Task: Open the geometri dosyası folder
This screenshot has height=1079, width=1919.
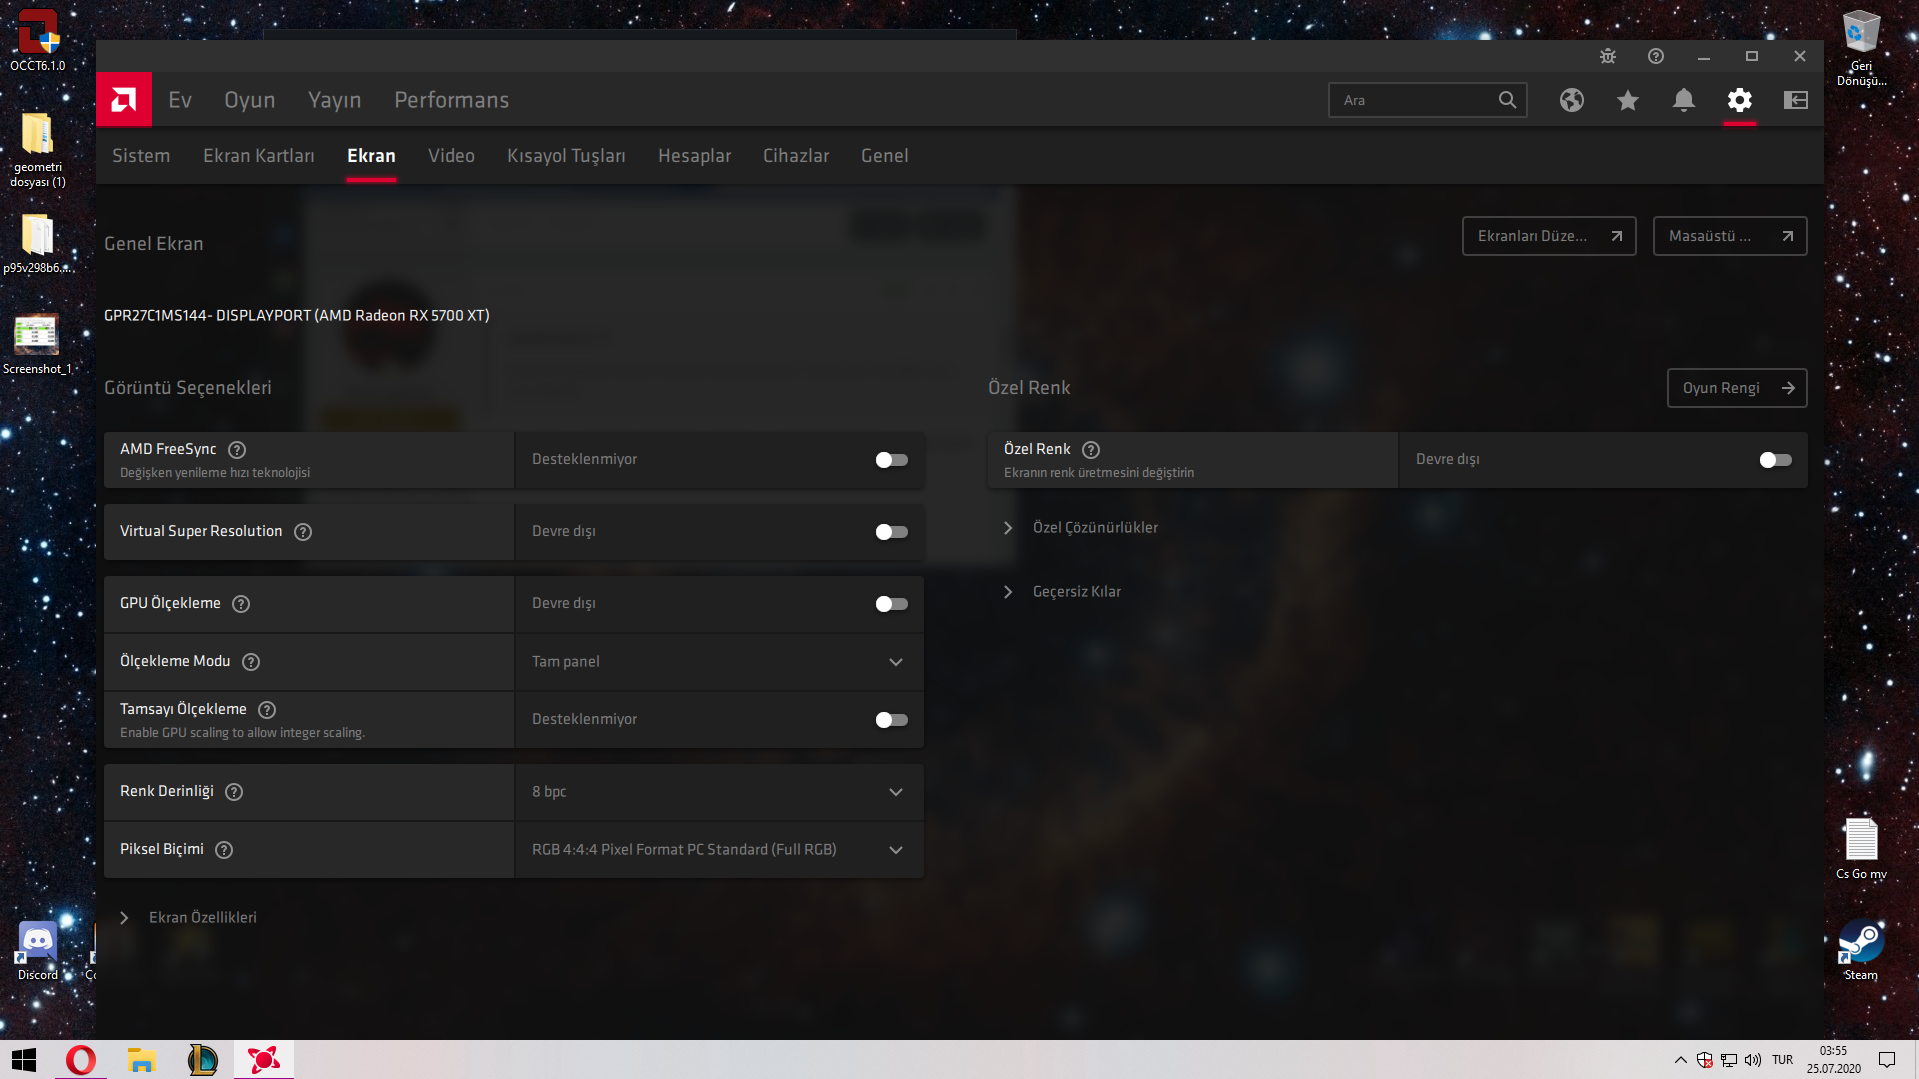Action: pyautogui.click(x=38, y=150)
